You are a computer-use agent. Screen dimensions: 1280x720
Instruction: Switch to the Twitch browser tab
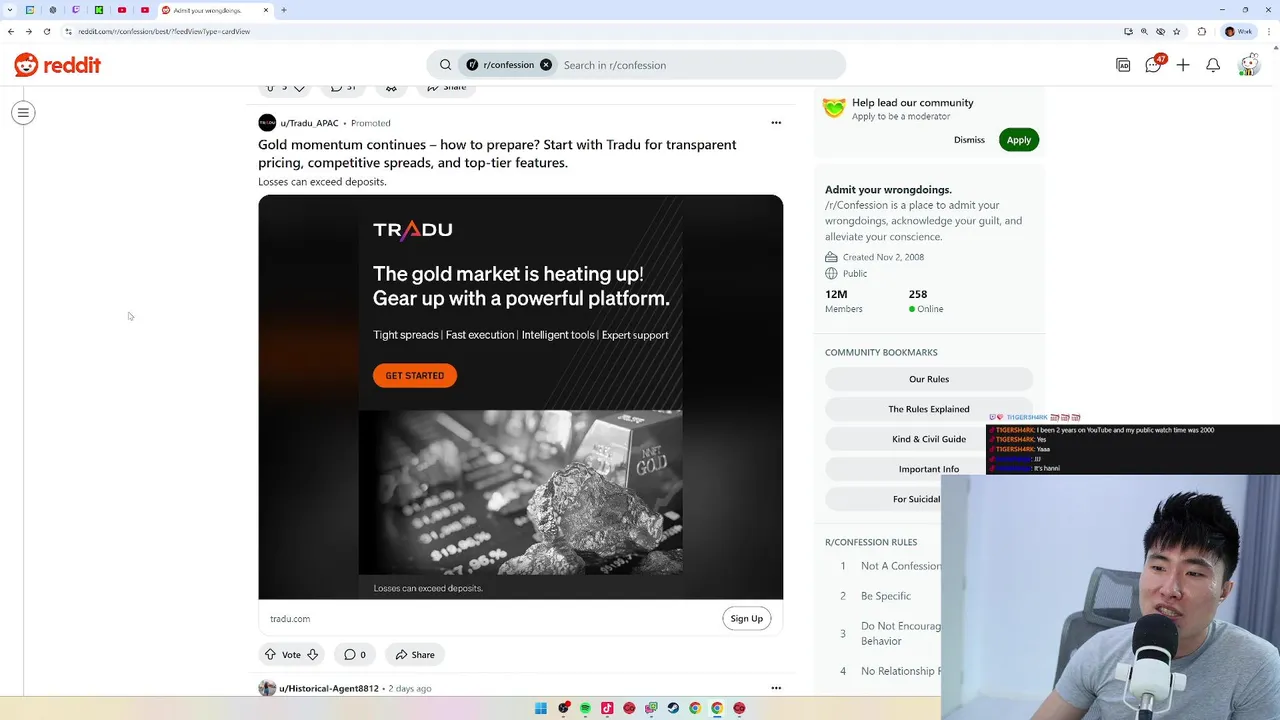pos(75,10)
